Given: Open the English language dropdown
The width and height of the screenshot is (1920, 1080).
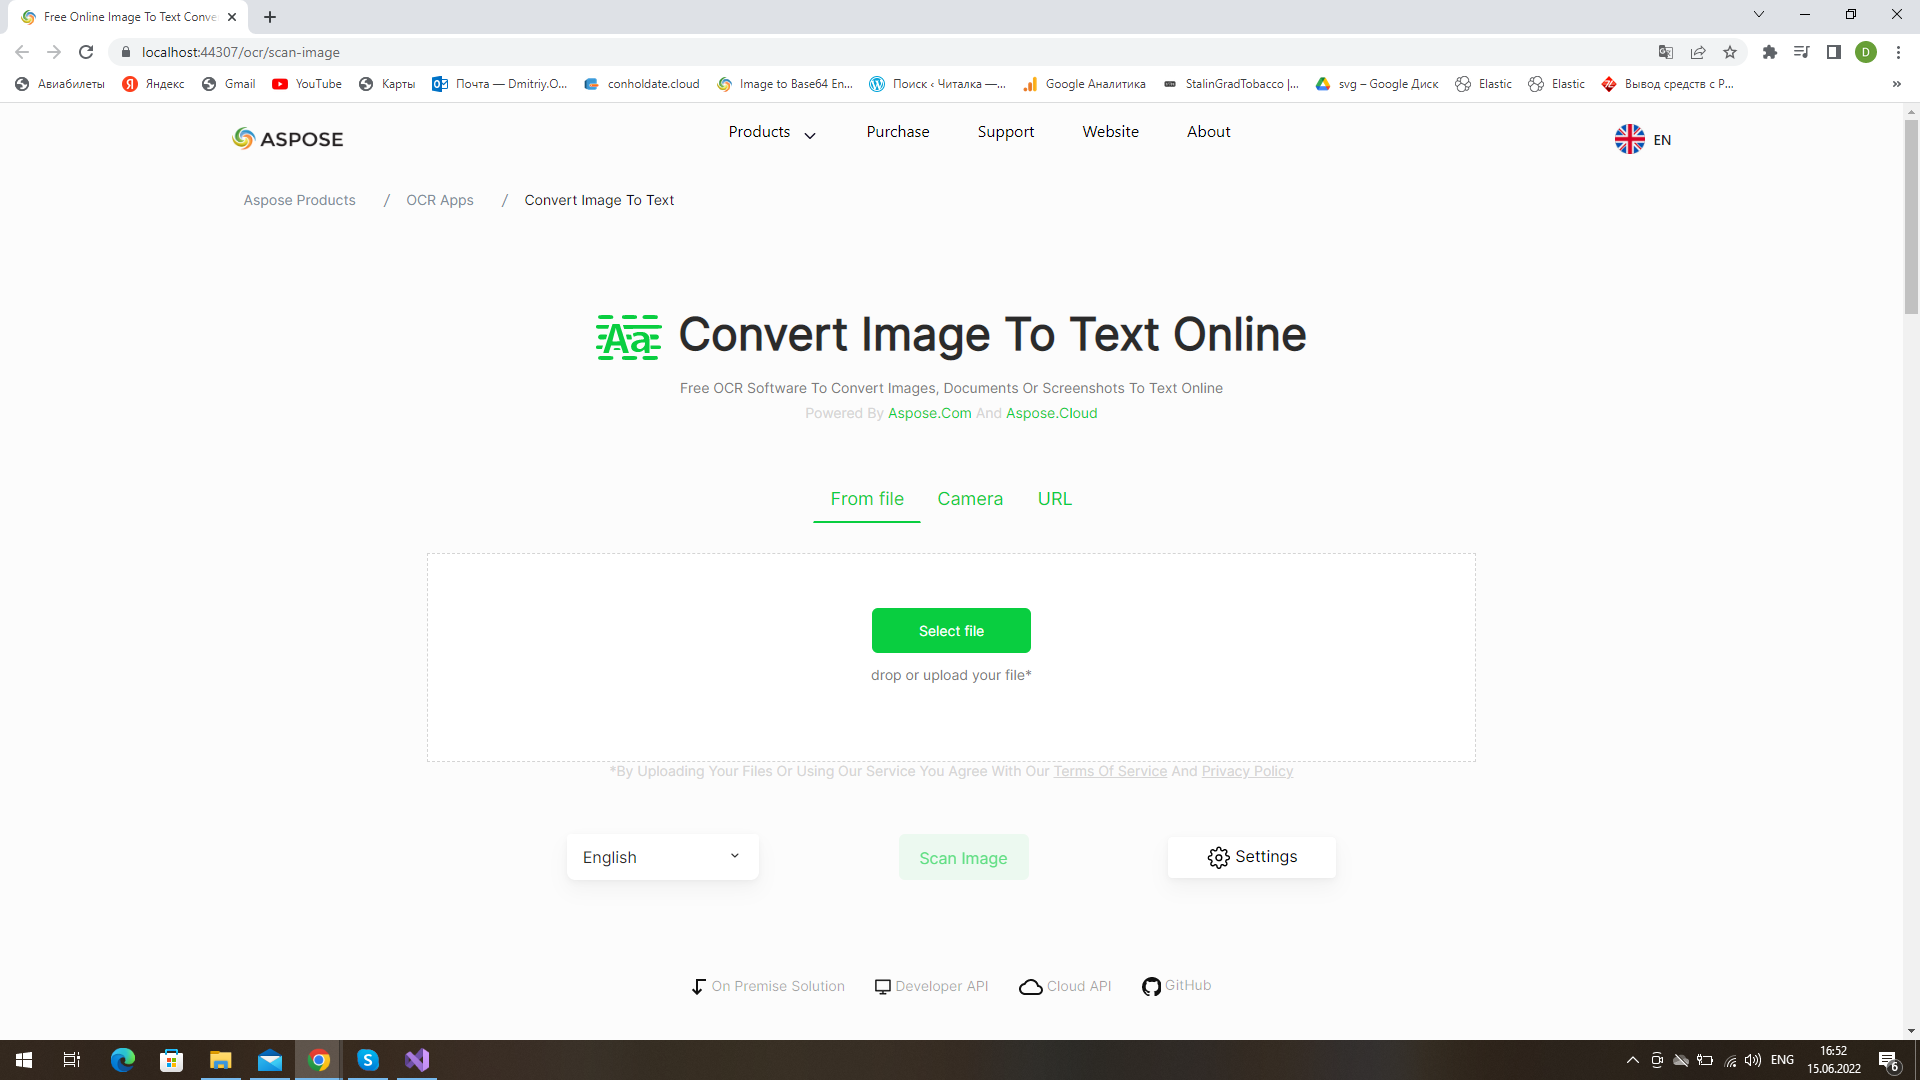Looking at the screenshot, I should 662,857.
